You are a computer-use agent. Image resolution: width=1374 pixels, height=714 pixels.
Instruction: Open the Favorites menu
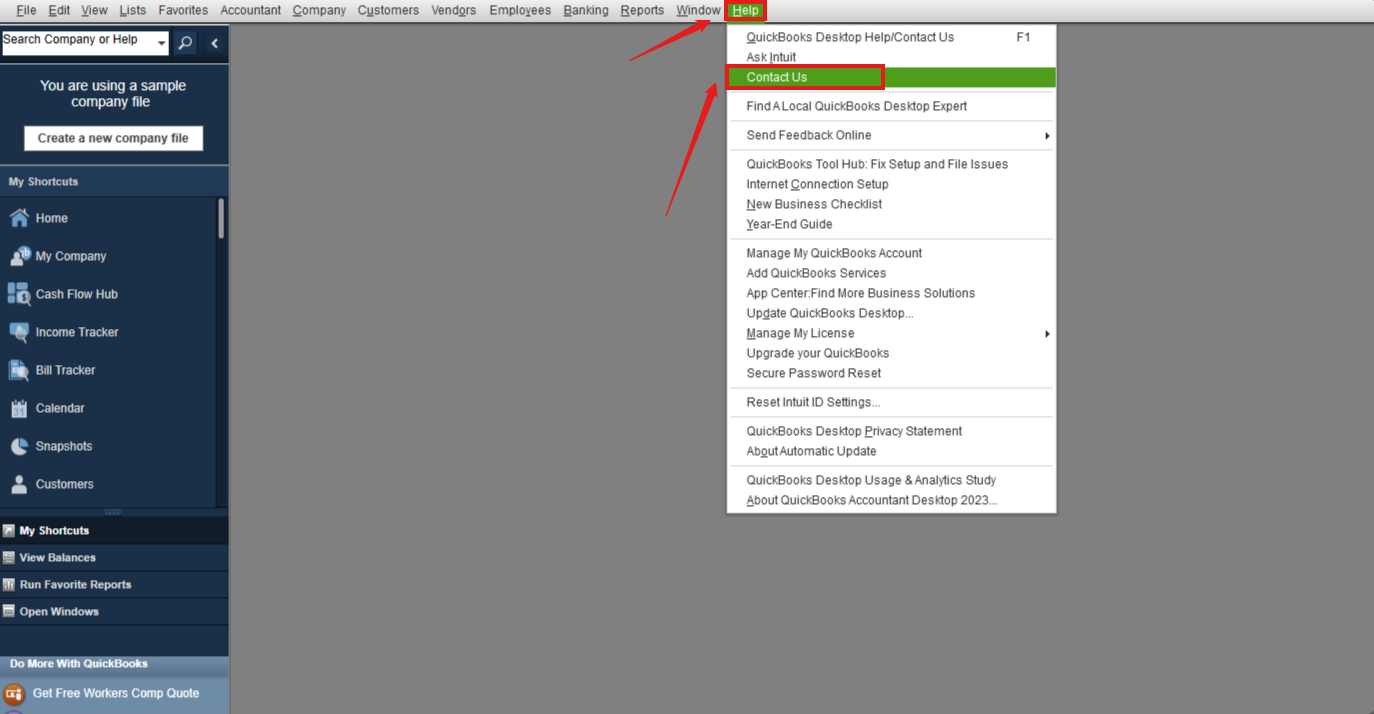tap(183, 10)
